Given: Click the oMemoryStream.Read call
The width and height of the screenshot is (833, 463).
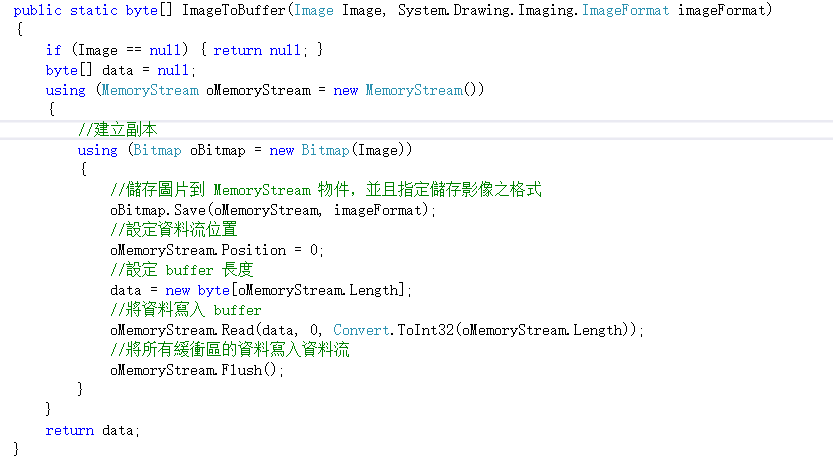Looking at the screenshot, I should coord(377,330).
